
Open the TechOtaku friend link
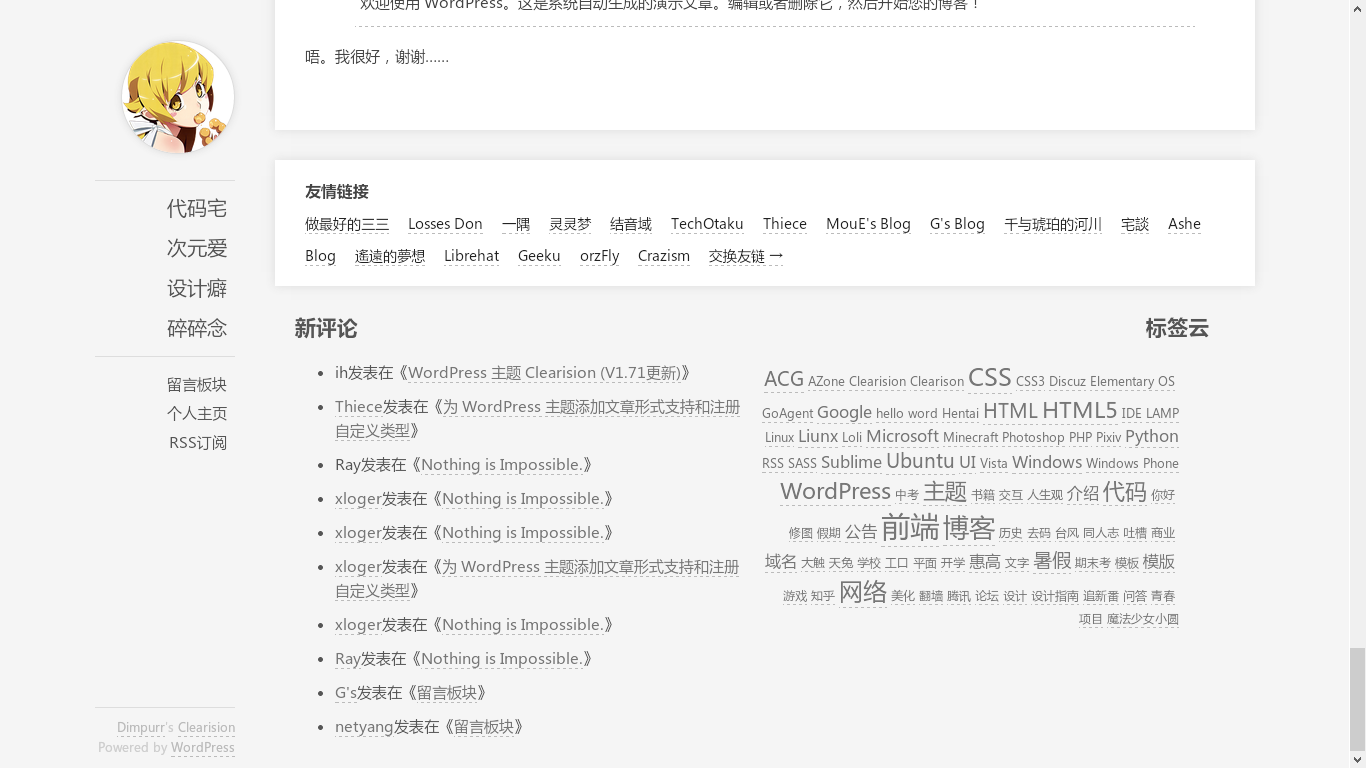(706, 224)
